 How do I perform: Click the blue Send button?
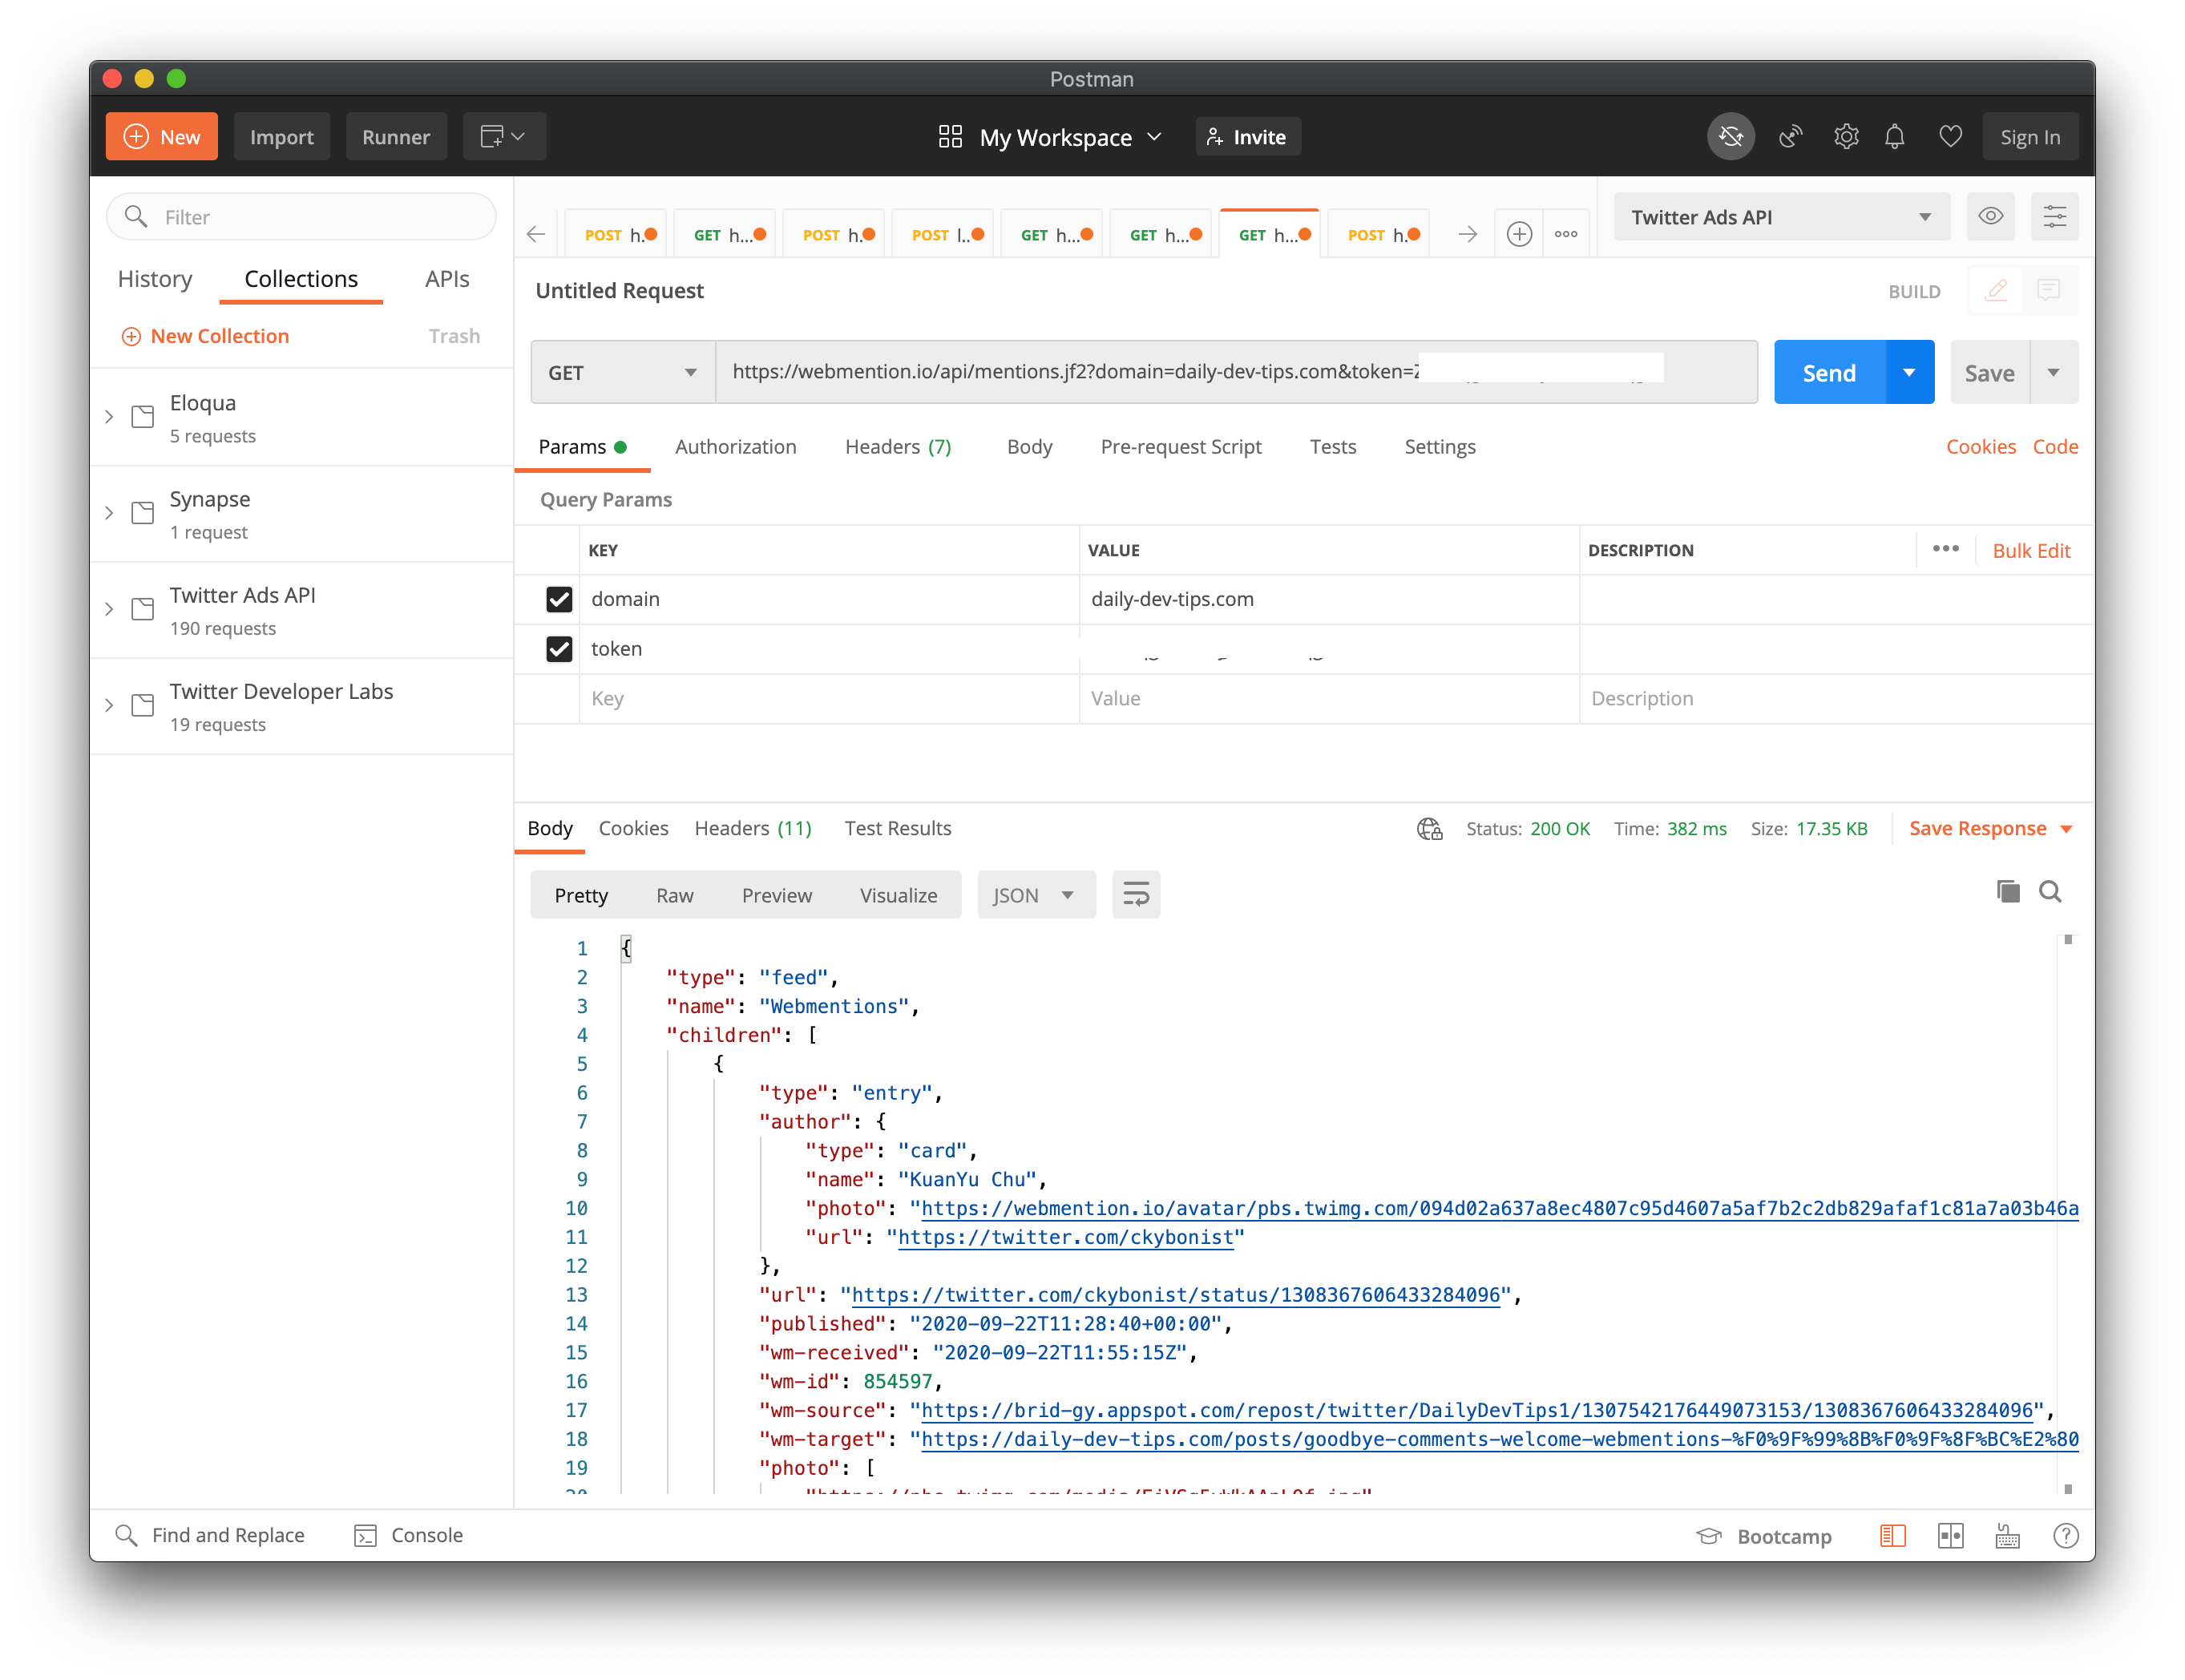click(x=1829, y=372)
